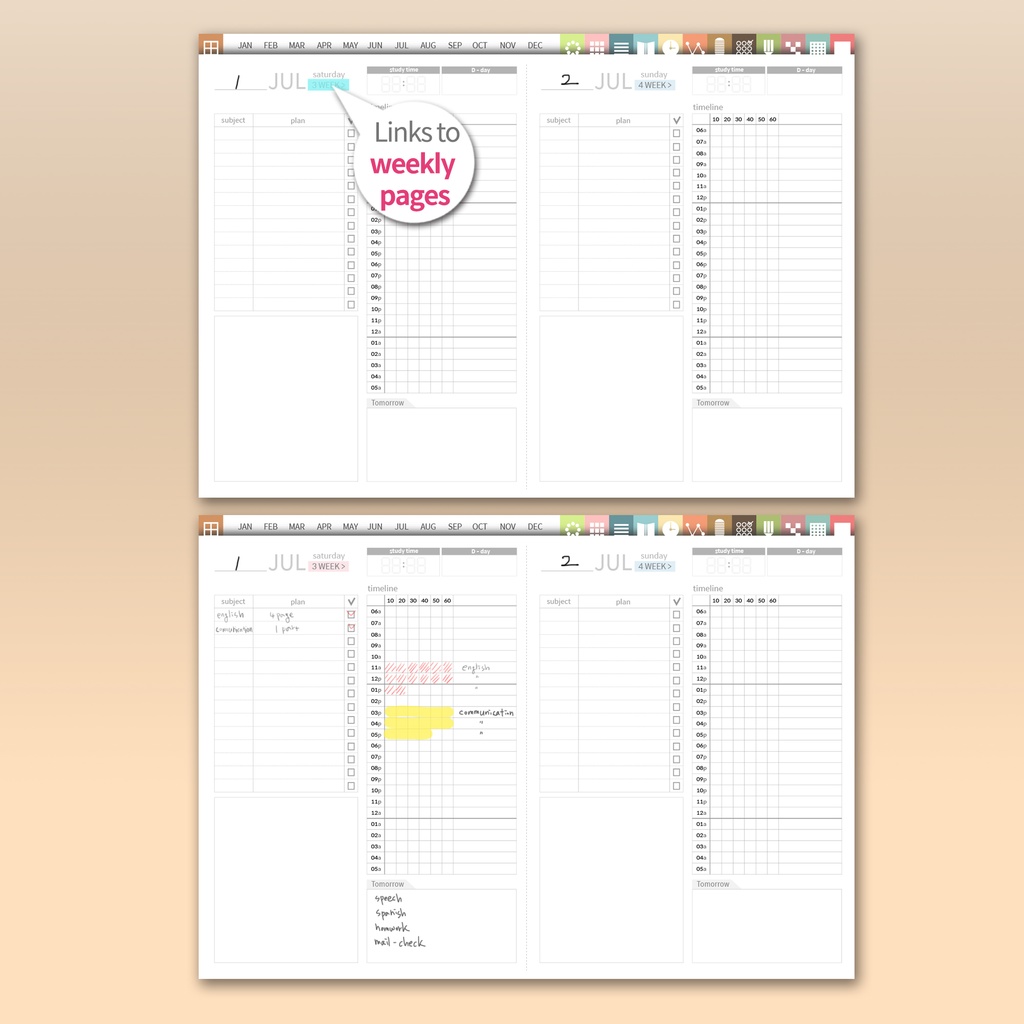Select MAY on lower planner
The image size is (1024, 1024).
(351, 527)
